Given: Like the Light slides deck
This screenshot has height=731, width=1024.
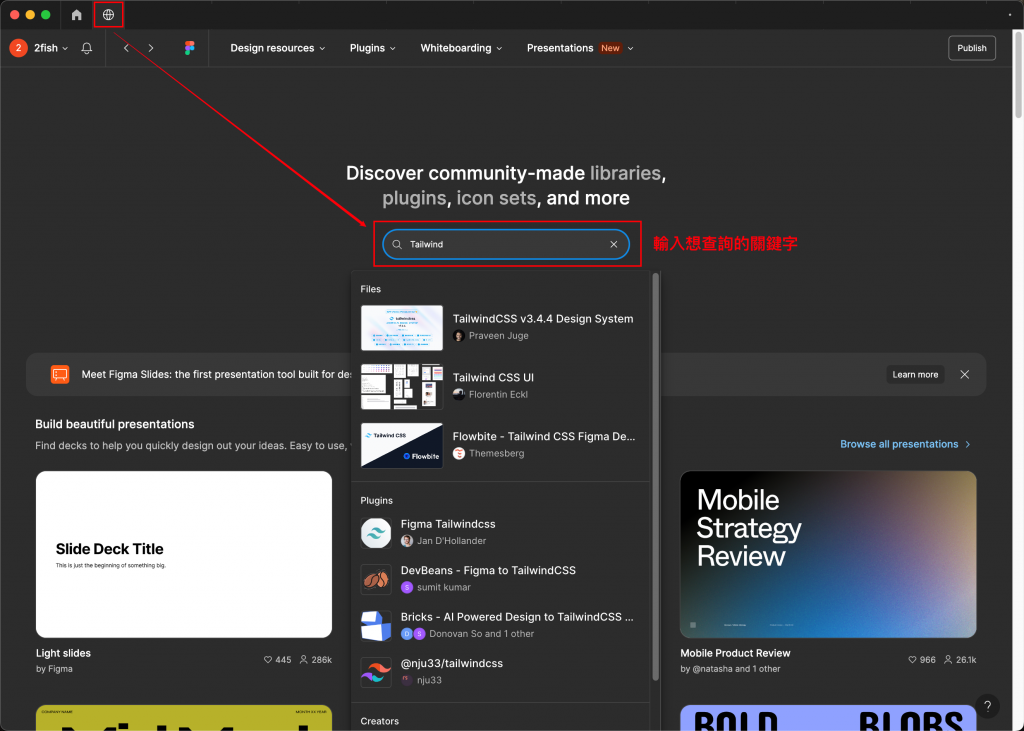Looking at the screenshot, I should 268,660.
